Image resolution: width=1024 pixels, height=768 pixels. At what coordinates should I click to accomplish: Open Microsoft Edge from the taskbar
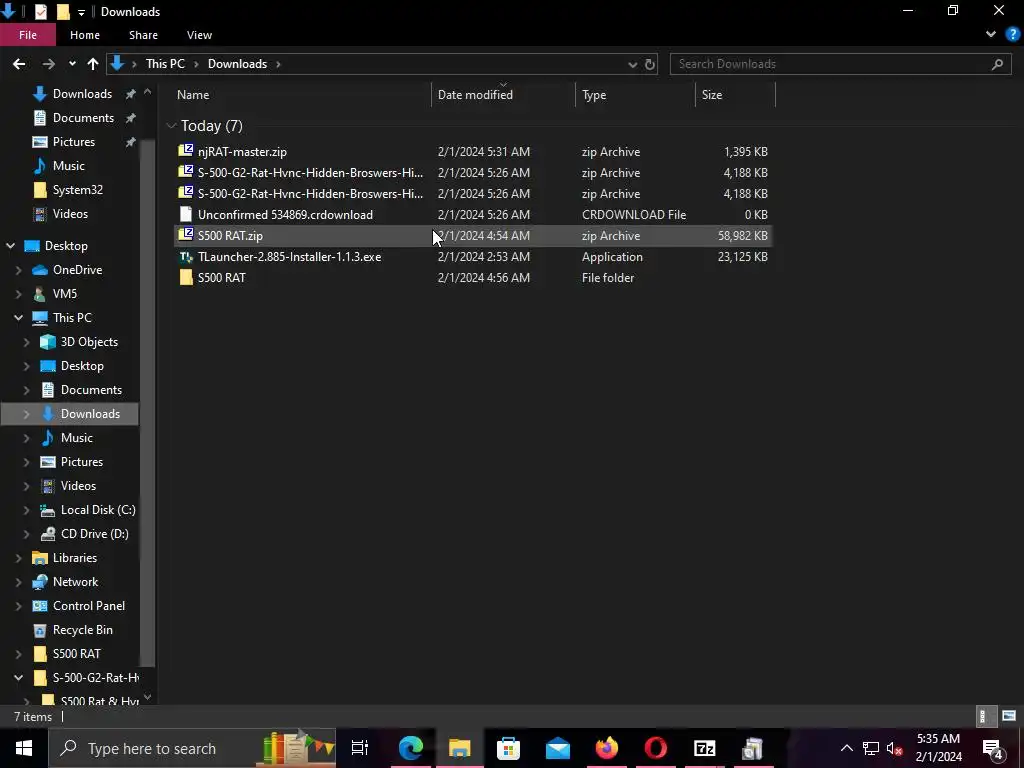[x=411, y=748]
